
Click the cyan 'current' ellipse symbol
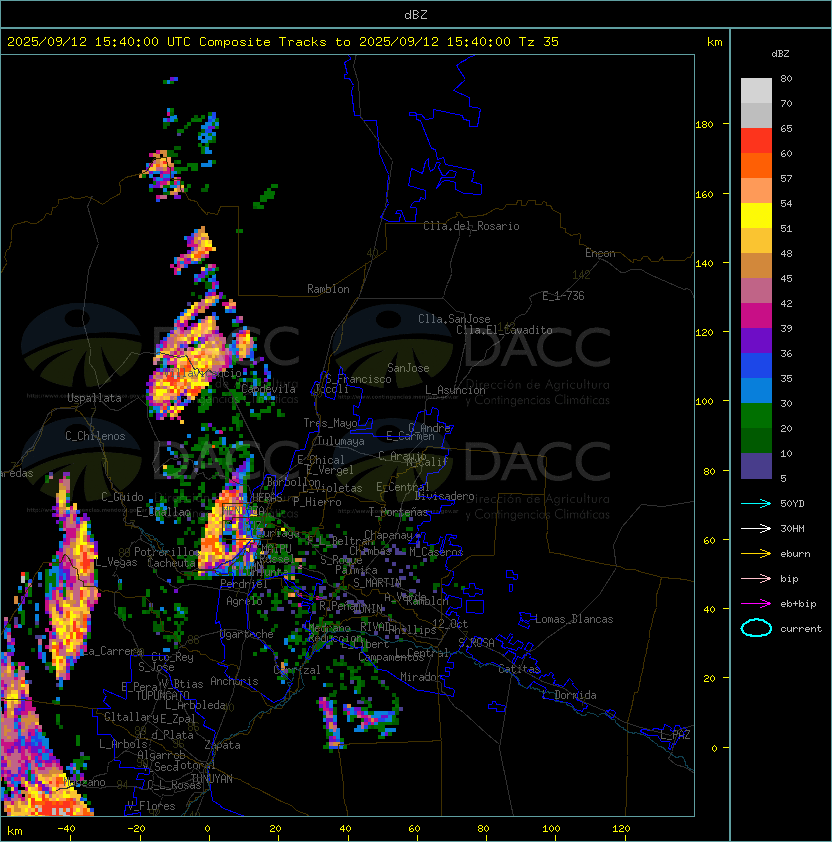click(x=756, y=628)
